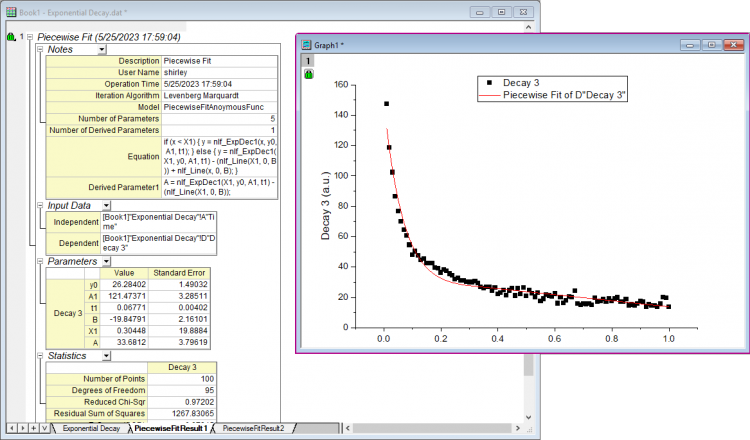Click the Derived Parameter1 formula cell
The height and width of the screenshot is (440, 750).
[220, 187]
